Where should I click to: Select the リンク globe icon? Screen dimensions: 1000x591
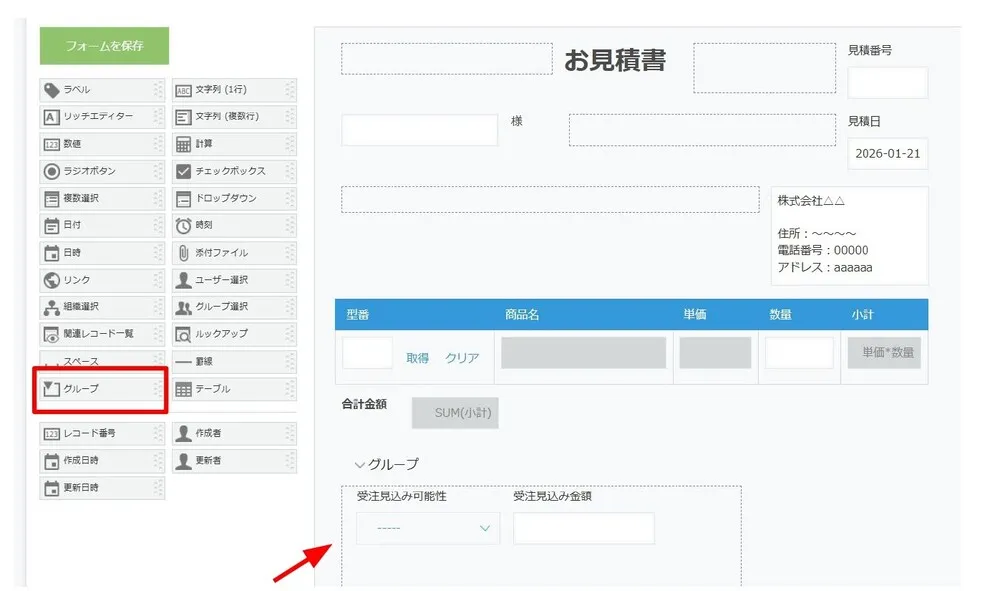pos(52,280)
